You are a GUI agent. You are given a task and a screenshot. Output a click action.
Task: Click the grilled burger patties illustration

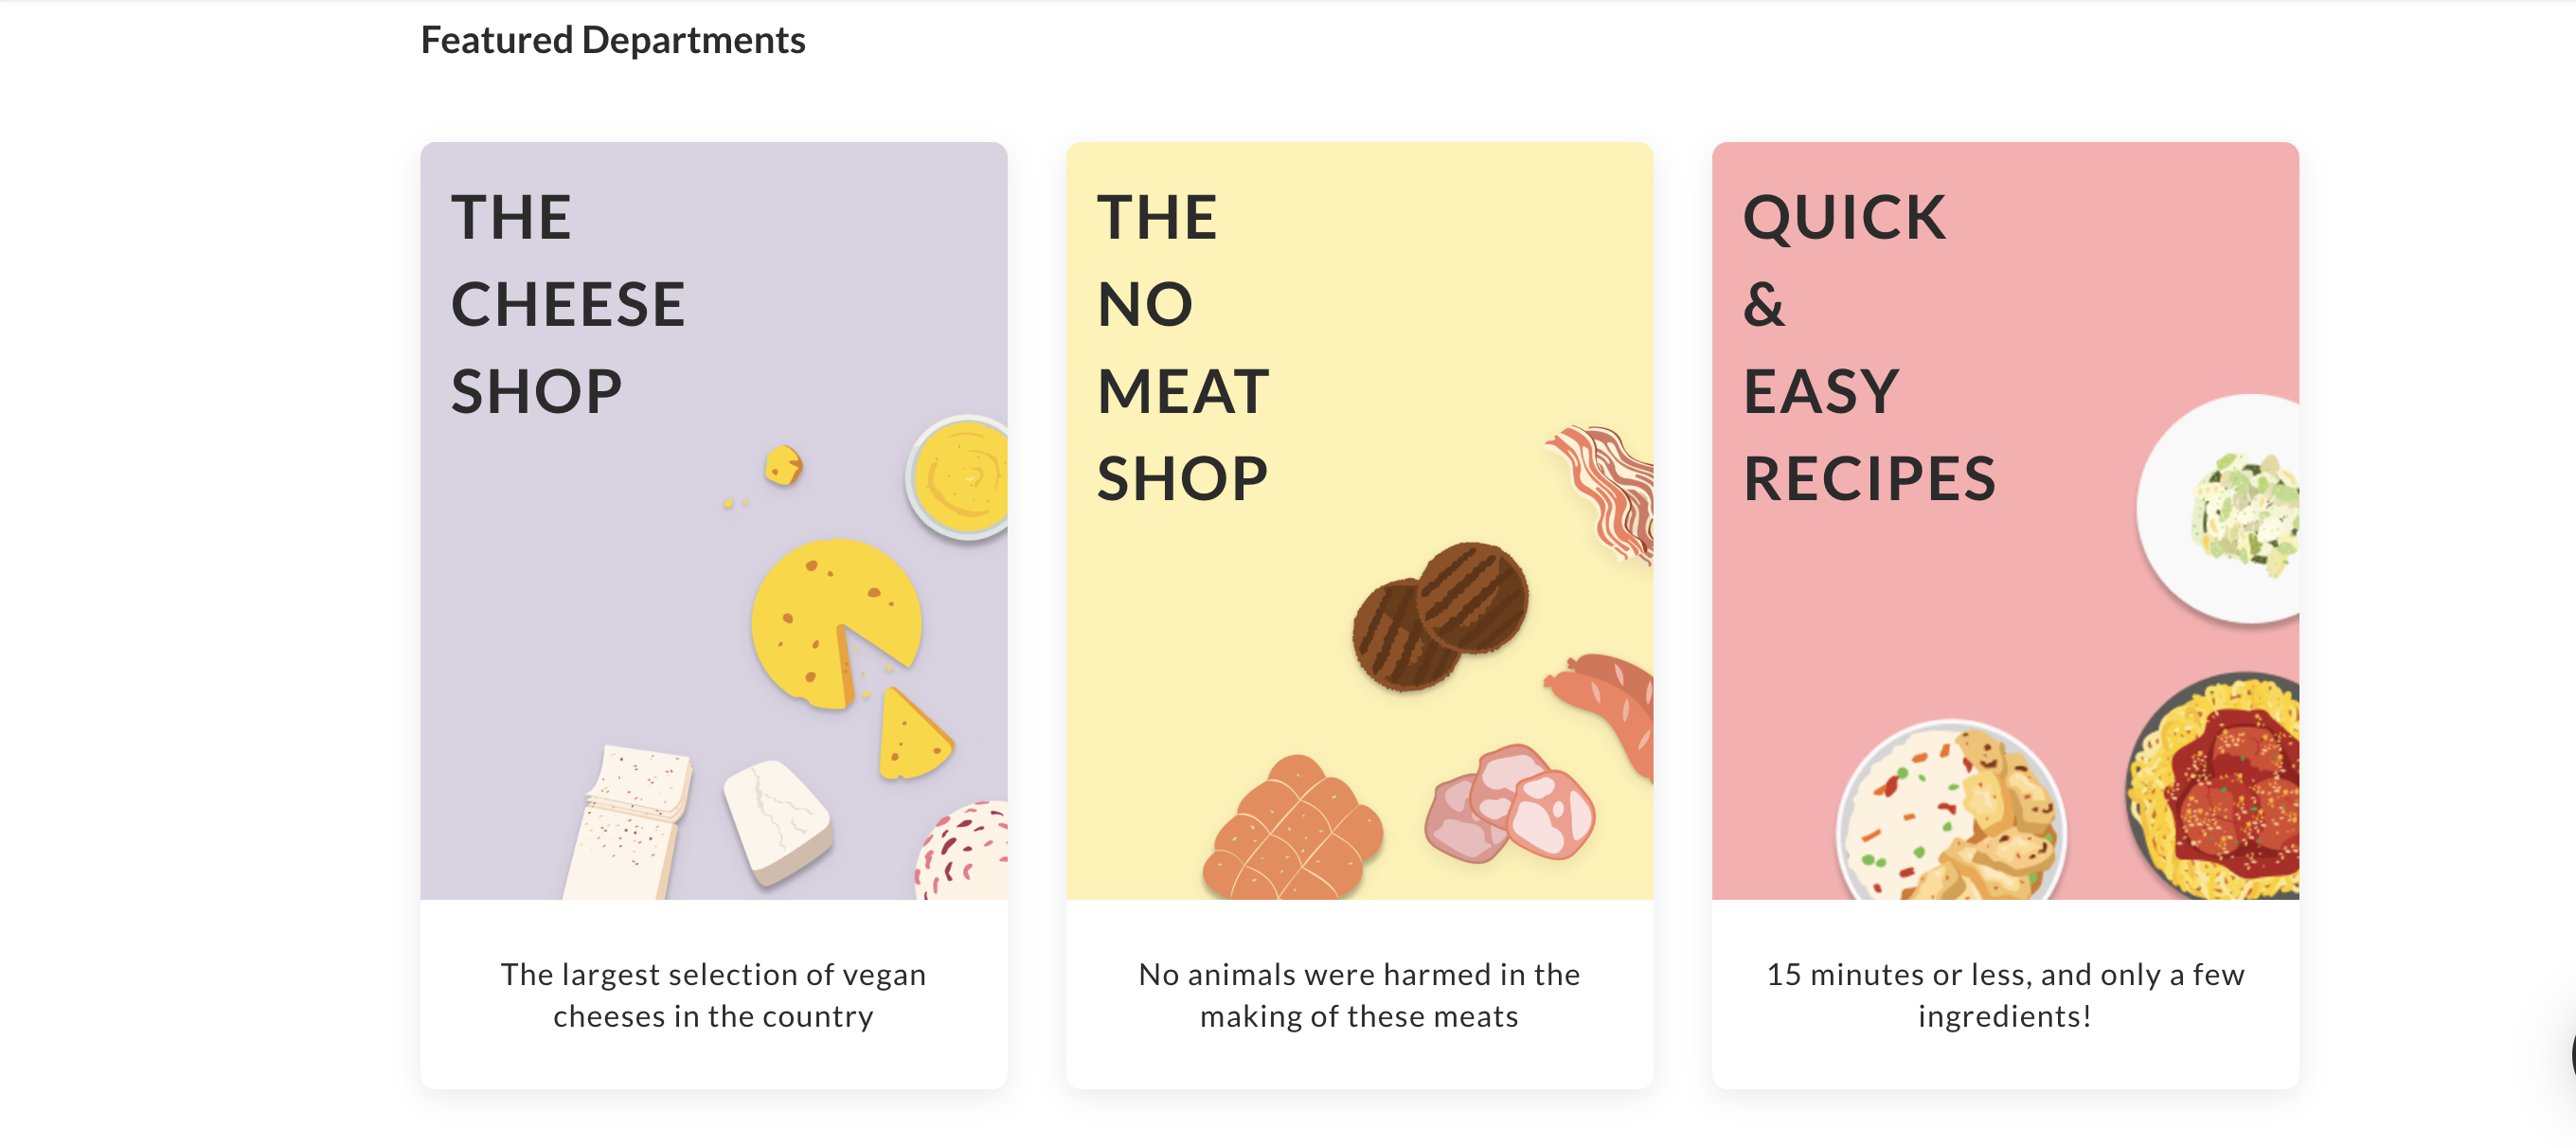coord(1440,615)
